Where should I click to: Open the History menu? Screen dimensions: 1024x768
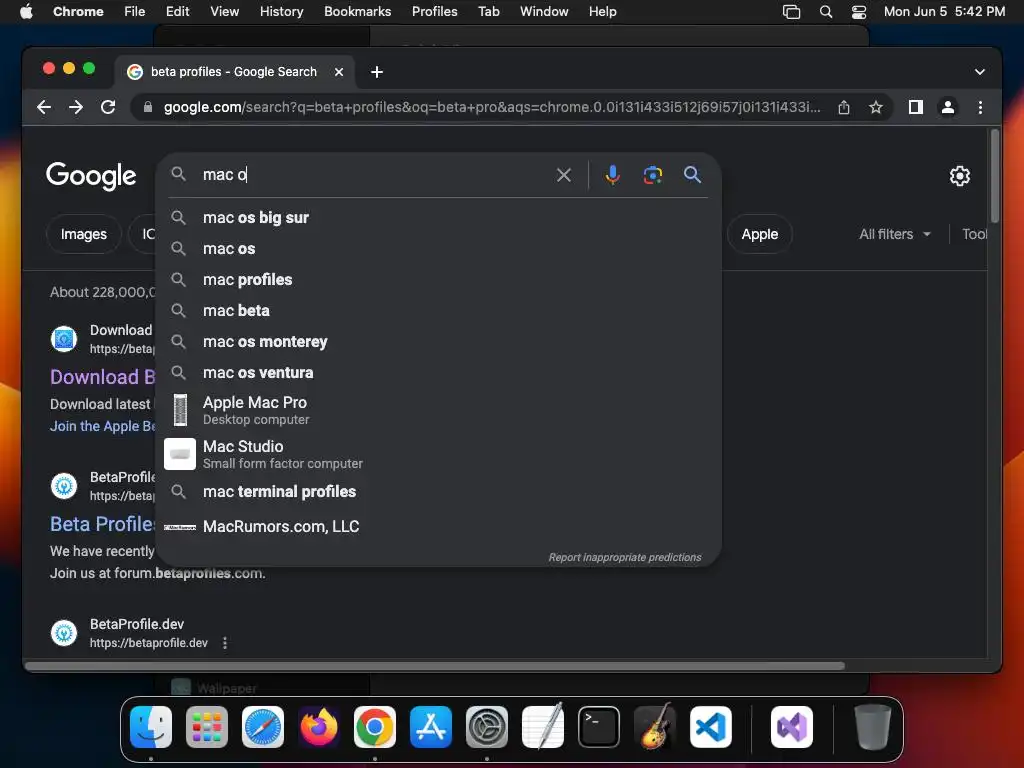tap(281, 12)
